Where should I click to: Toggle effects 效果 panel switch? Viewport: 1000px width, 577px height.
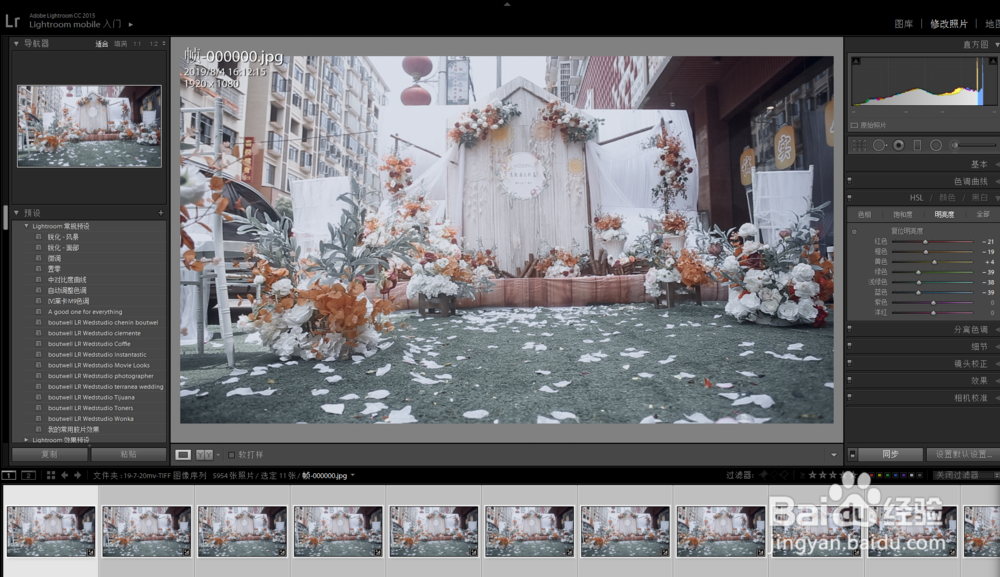[x=849, y=380]
